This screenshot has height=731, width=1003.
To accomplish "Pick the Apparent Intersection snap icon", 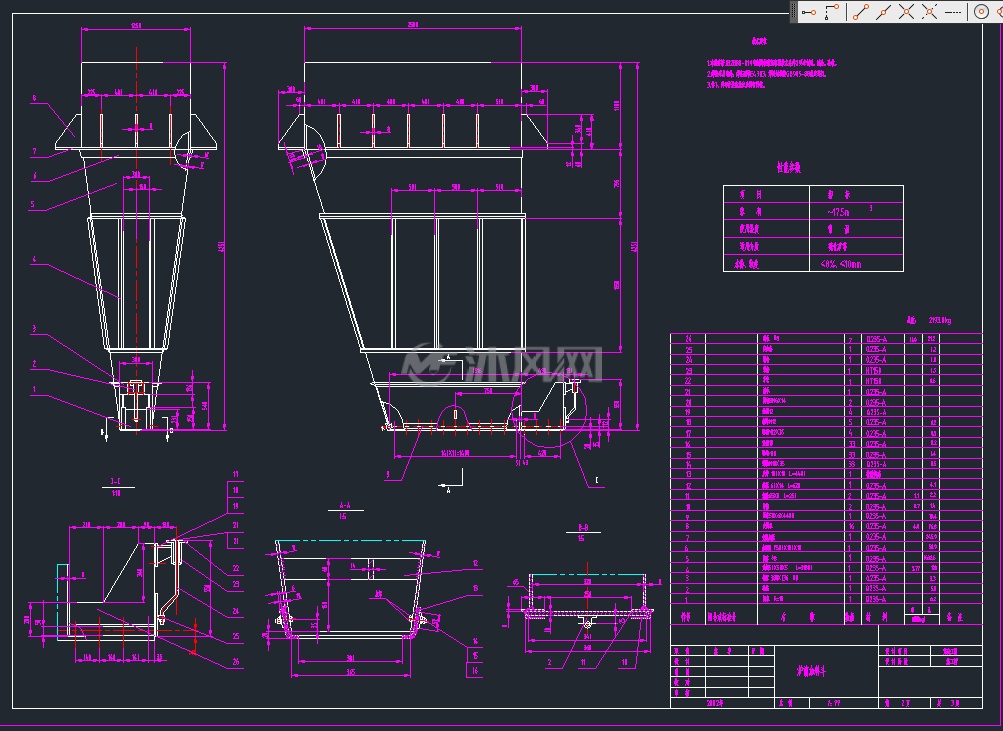I will point(929,12).
